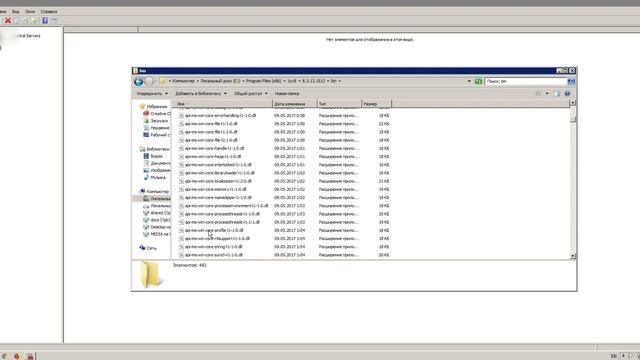Click the Explorer forward arrow button
The image size is (640, 360).
tap(150, 82)
